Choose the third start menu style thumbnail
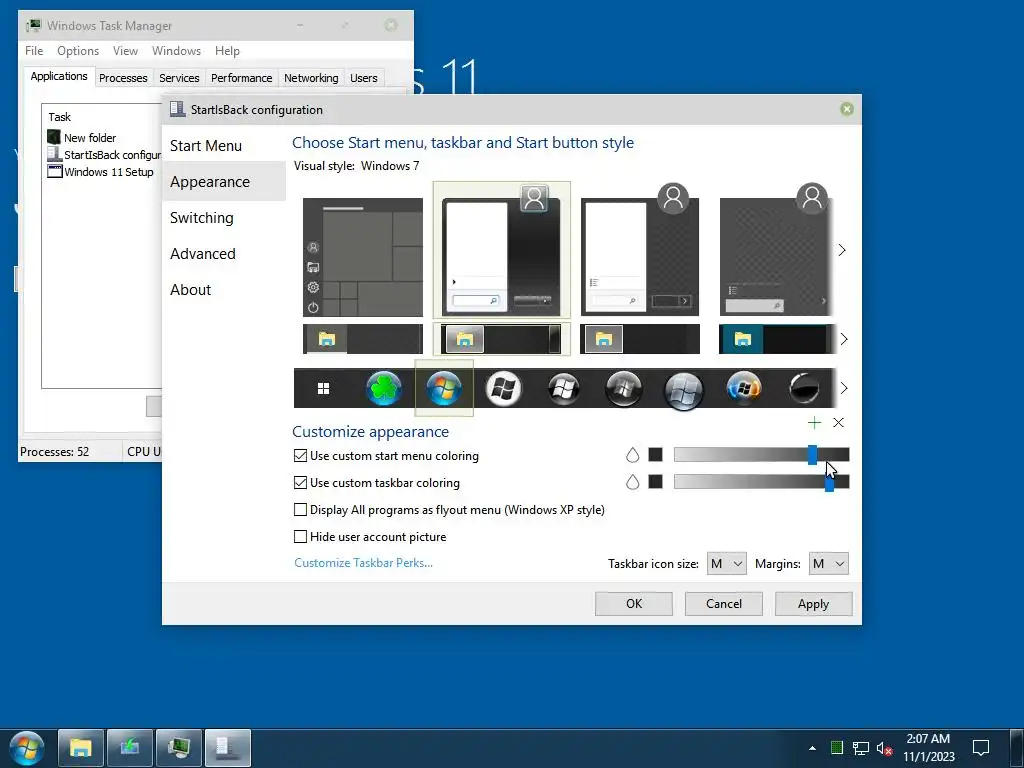The height and width of the screenshot is (768, 1024). 640,250
